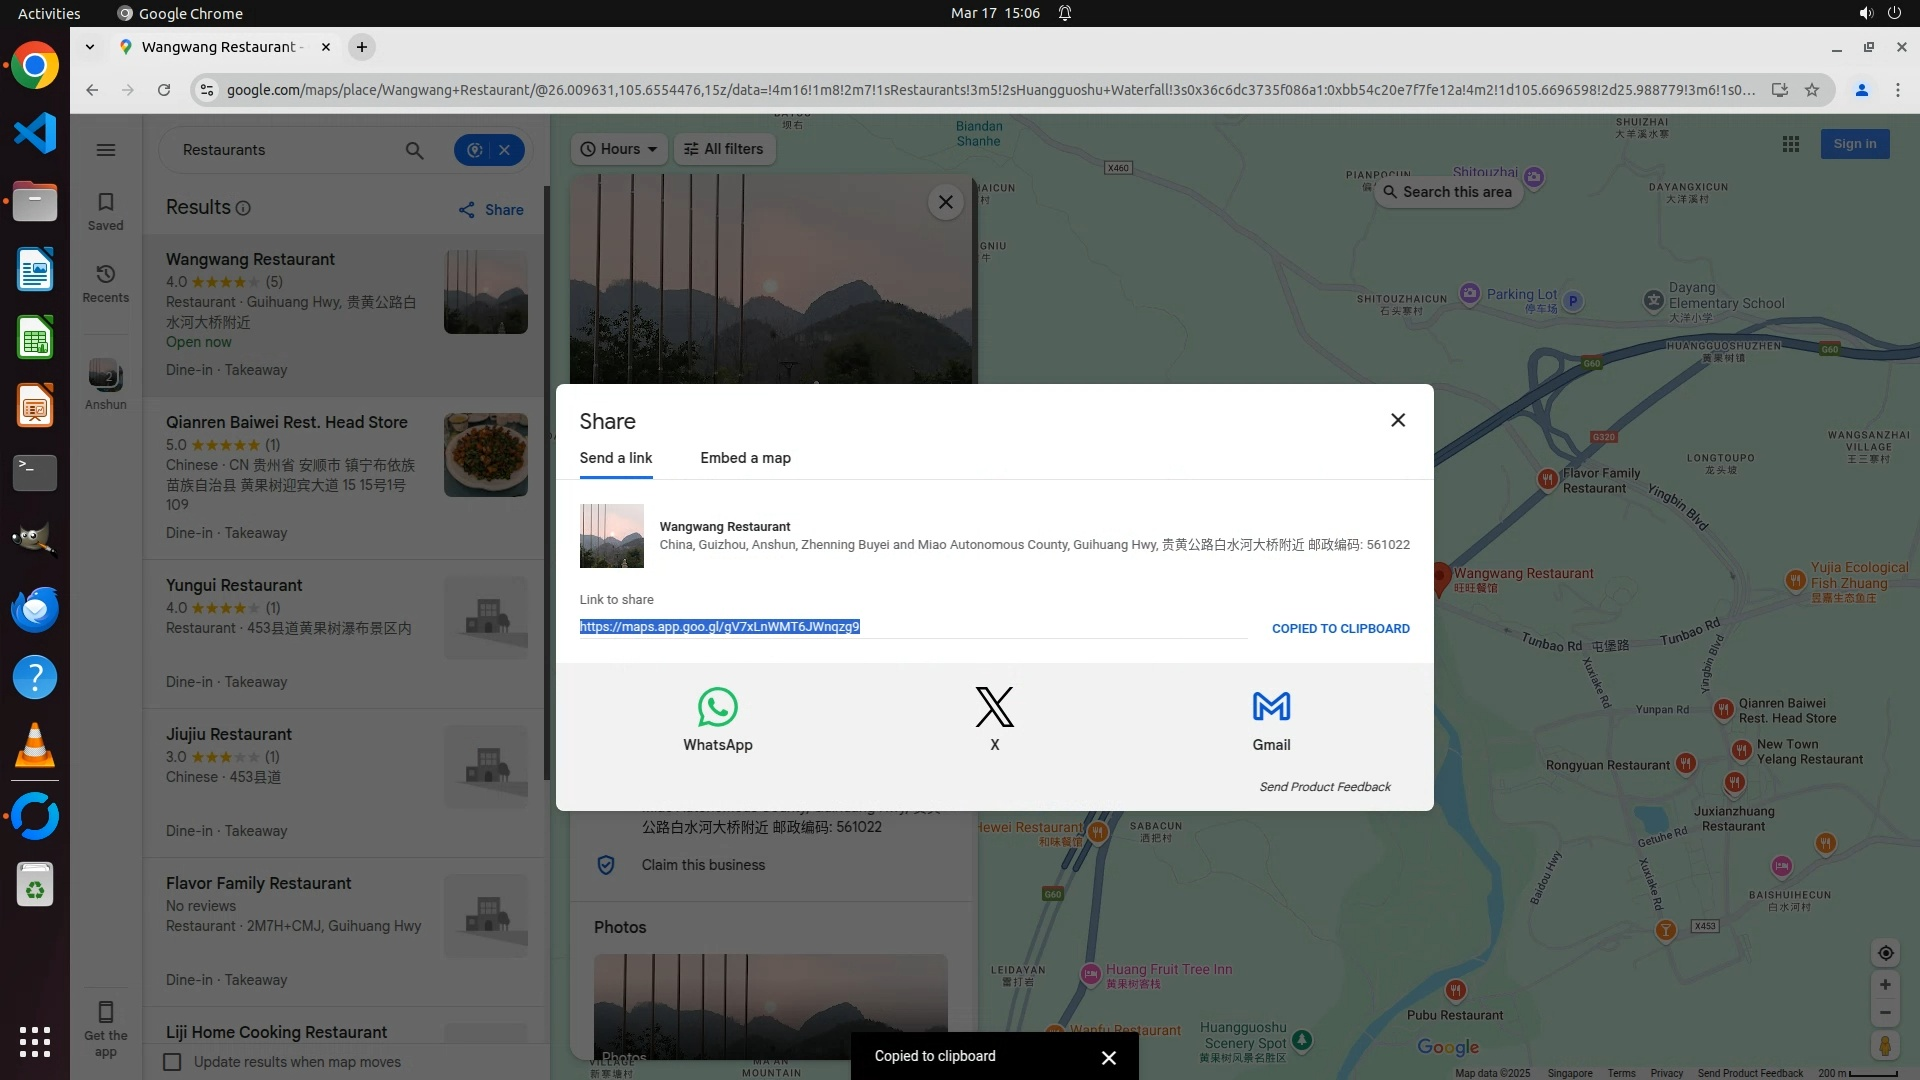Click Send Product Feedback link in dialog

point(1324,787)
